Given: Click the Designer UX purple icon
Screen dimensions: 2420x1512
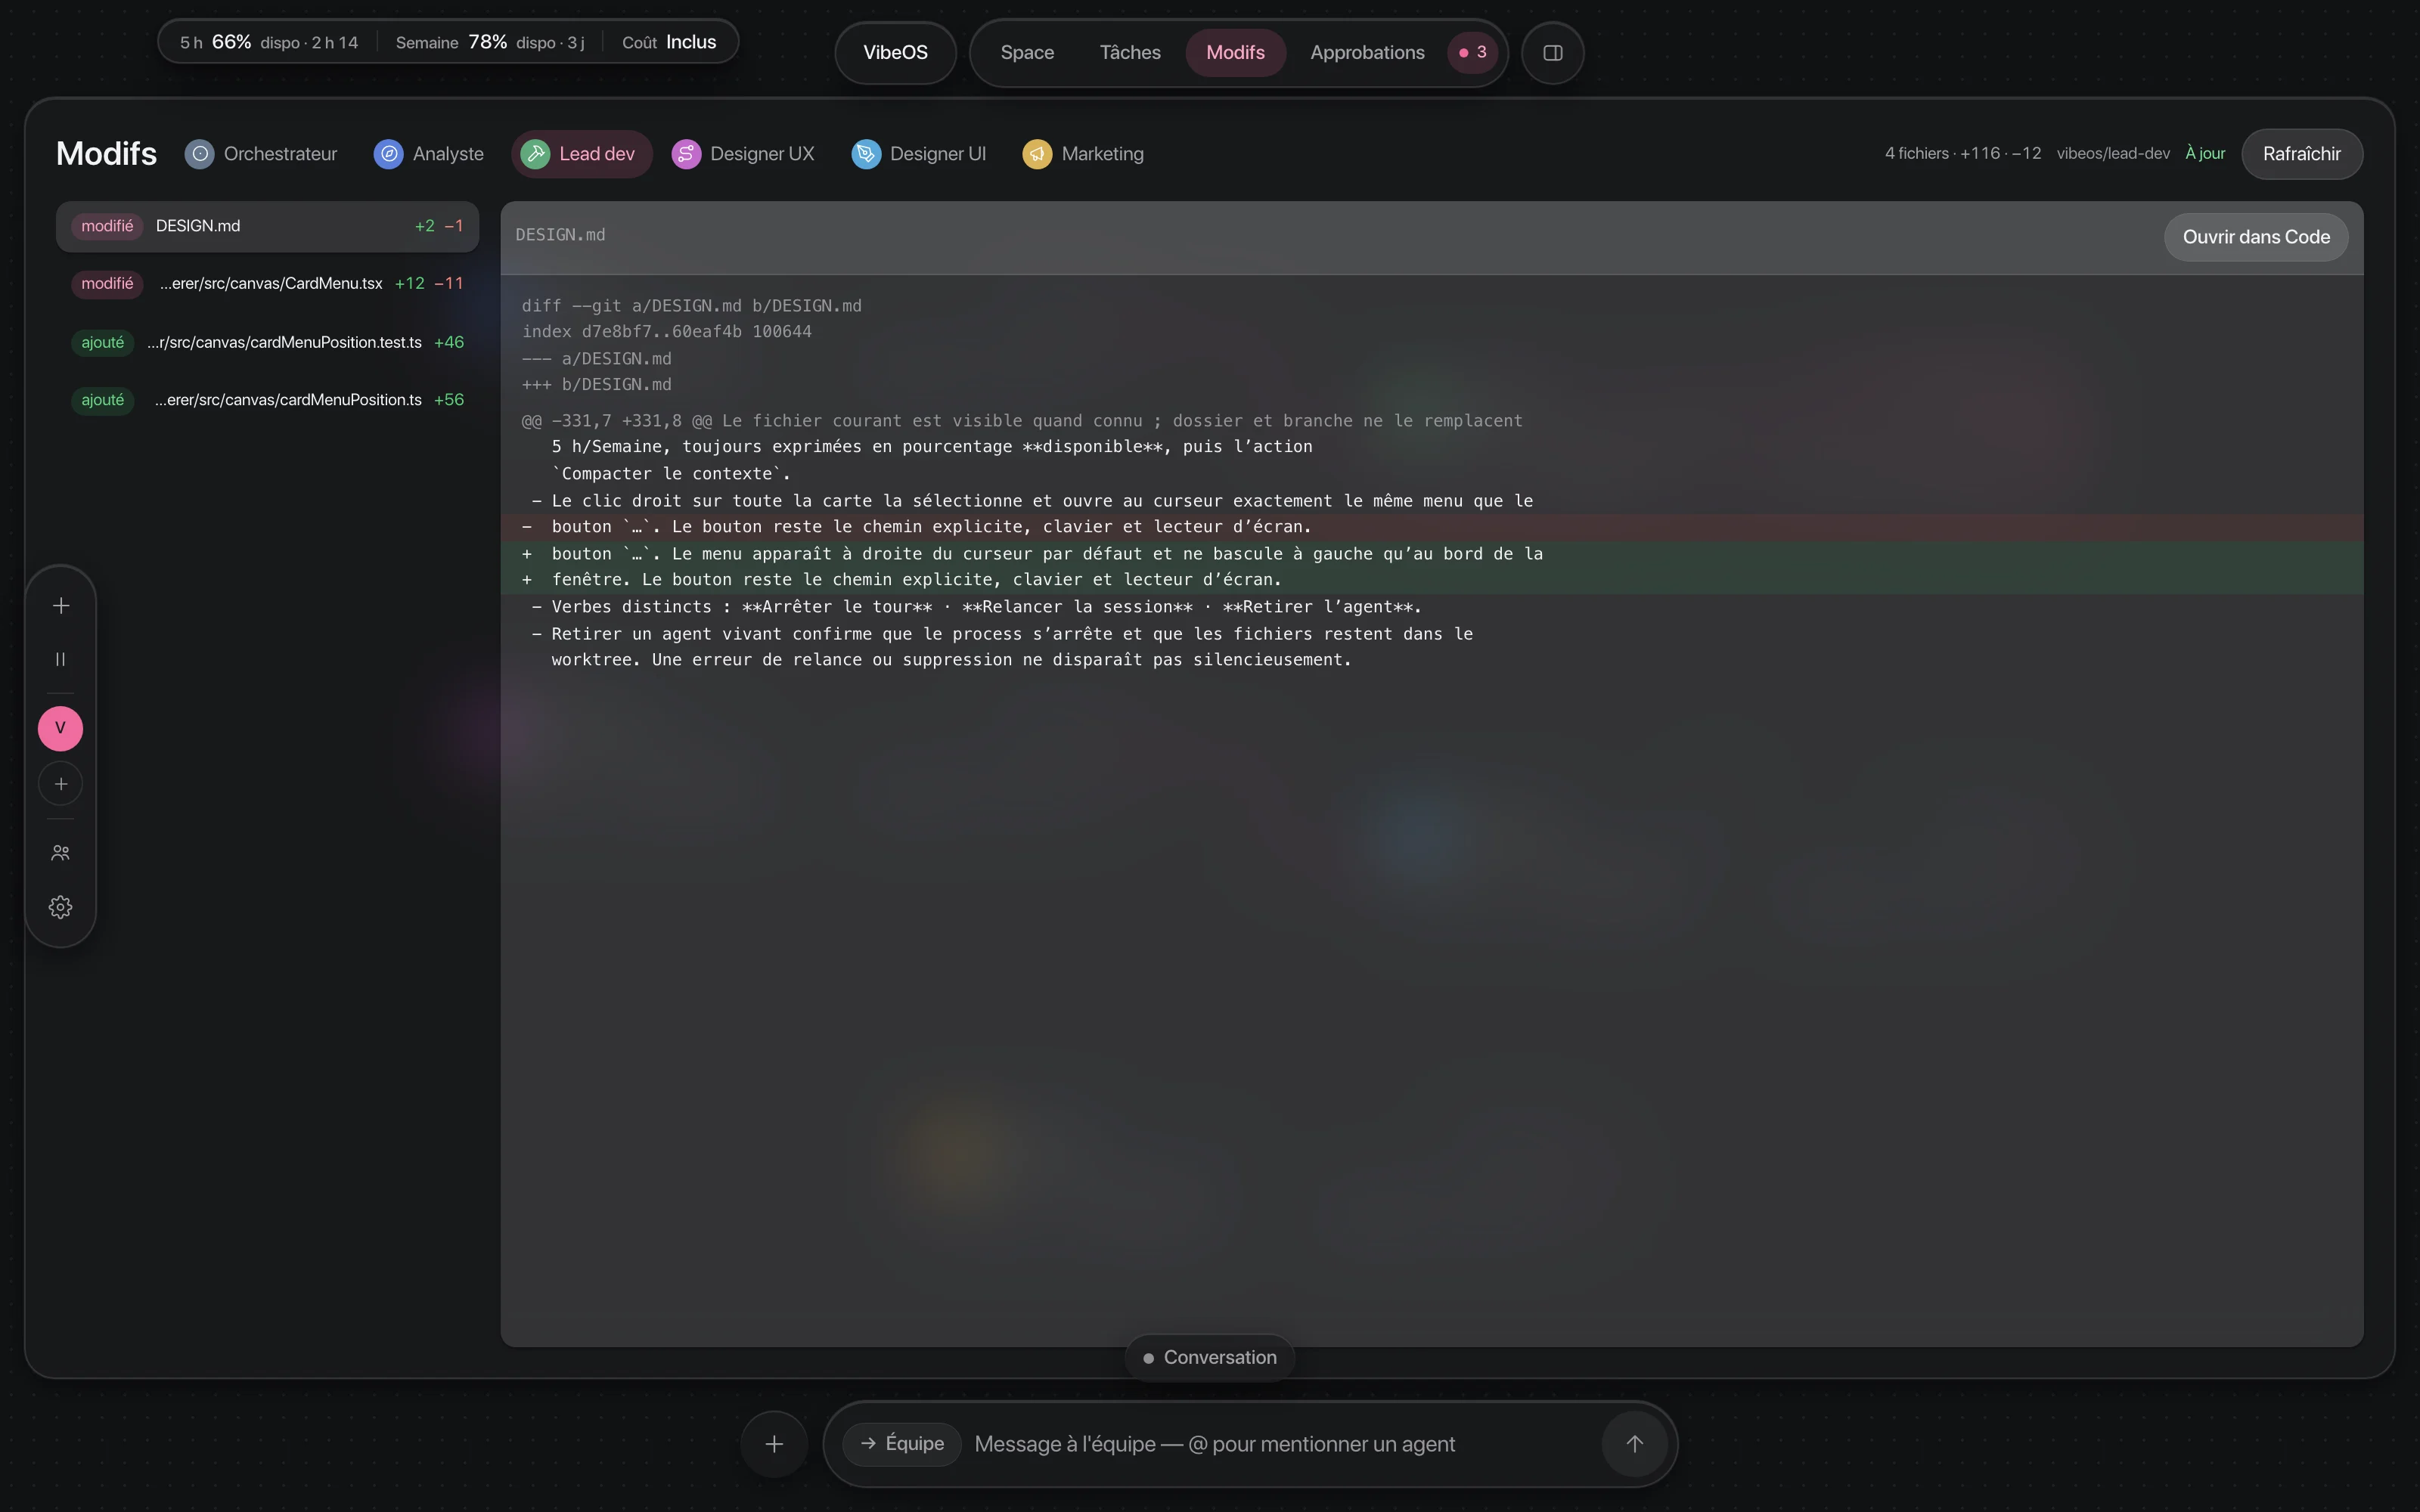Looking at the screenshot, I should [686, 154].
